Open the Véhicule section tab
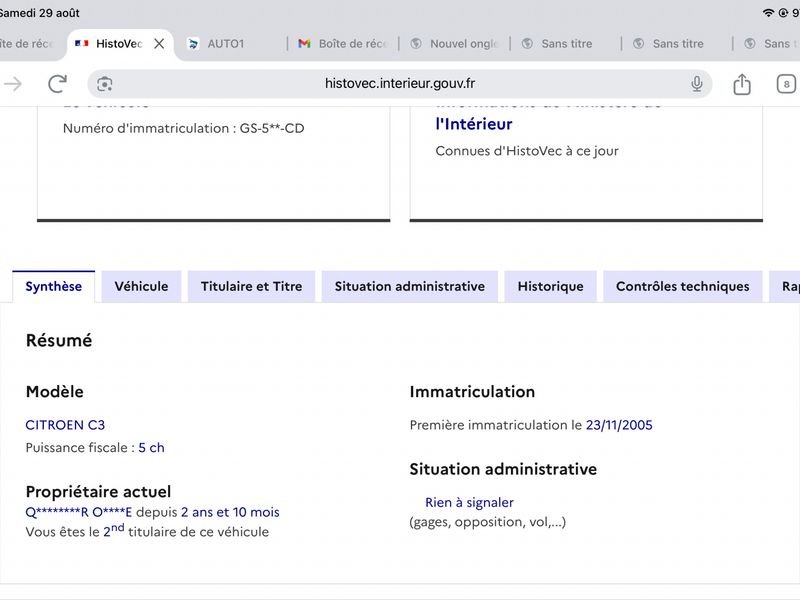Viewport: 800px width, 600px height. 141,286
